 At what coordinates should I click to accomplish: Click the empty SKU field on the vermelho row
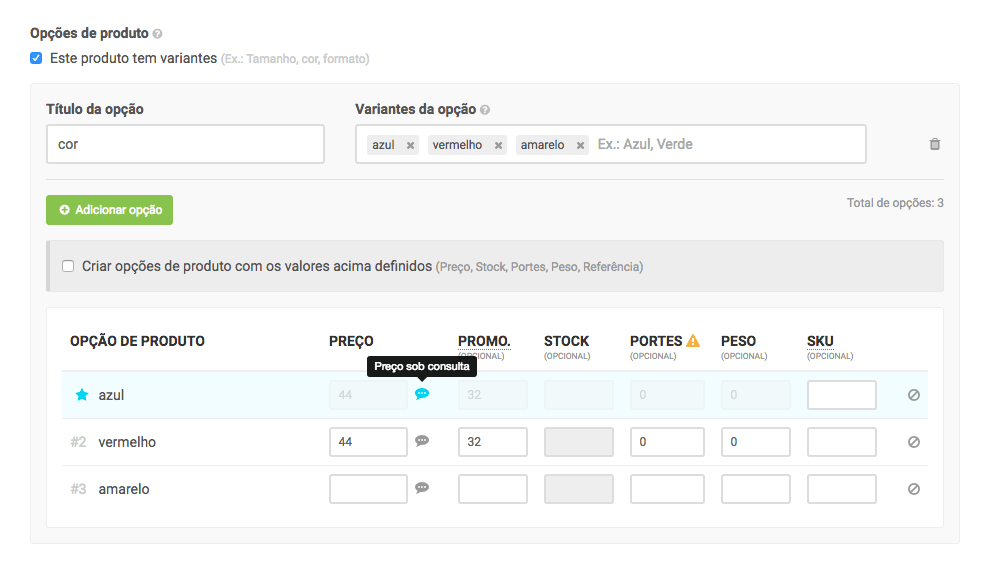click(841, 441)
